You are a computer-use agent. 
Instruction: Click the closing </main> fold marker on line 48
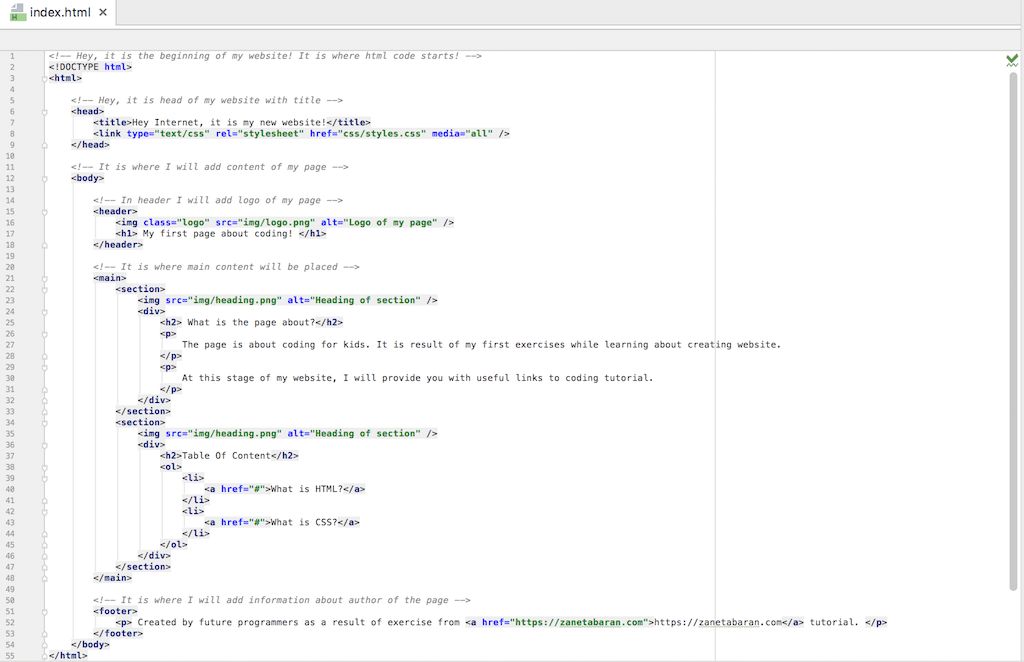click(x=44, y=578)
